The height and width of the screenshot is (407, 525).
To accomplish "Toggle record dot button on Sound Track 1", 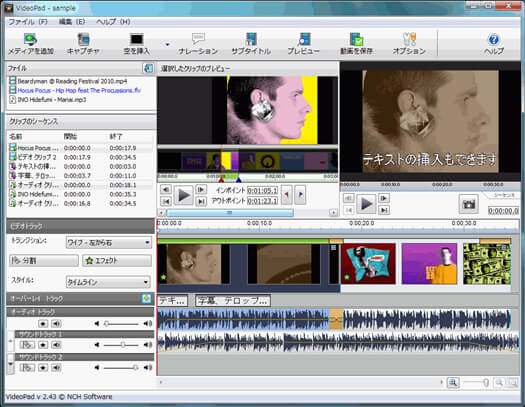I will tap(43, 344).
